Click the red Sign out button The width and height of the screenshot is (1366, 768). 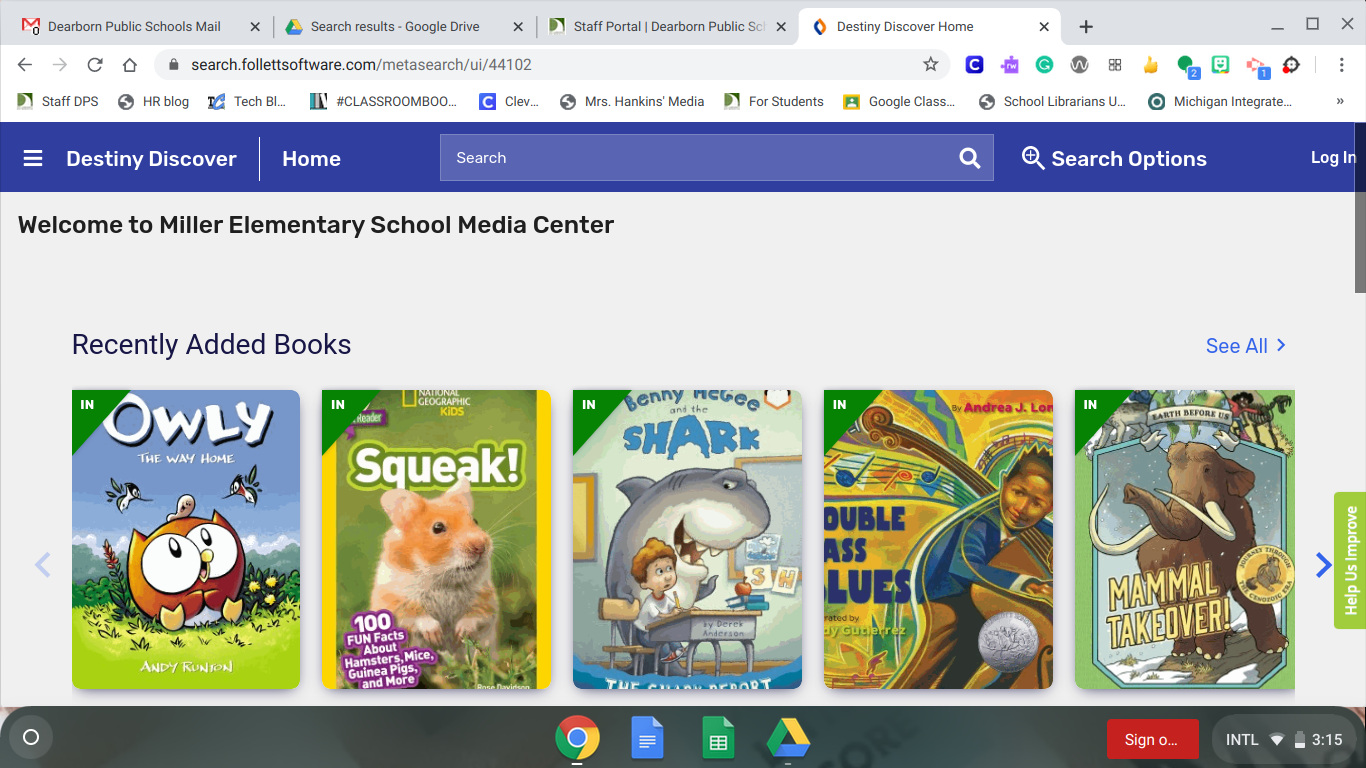pyautogui.click(x=1152, y=739)
